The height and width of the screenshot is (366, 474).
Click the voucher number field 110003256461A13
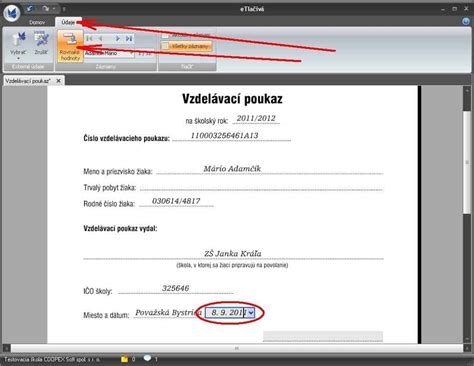pyautogui.click(x=232, y=136)
